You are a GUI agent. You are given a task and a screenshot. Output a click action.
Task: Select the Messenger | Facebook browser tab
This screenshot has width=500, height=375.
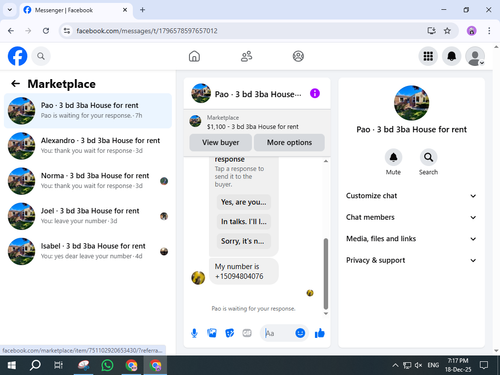coord(76,10)
